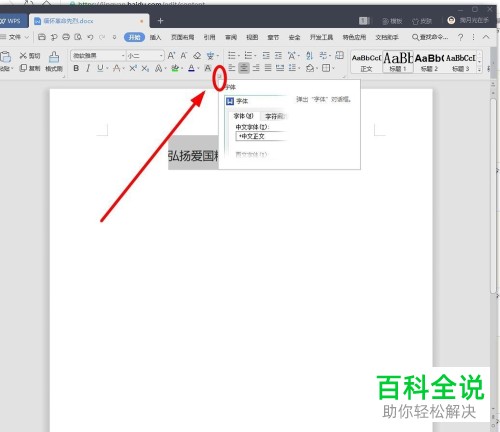
Task: Click the borders icon in paragraph group
Action: pos(326,68)
